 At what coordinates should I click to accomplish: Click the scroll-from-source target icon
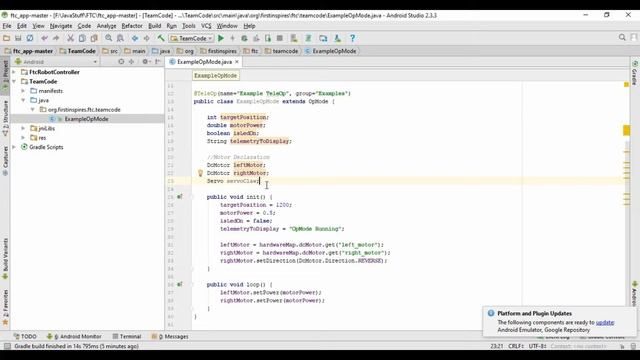(x=121, y=62)
